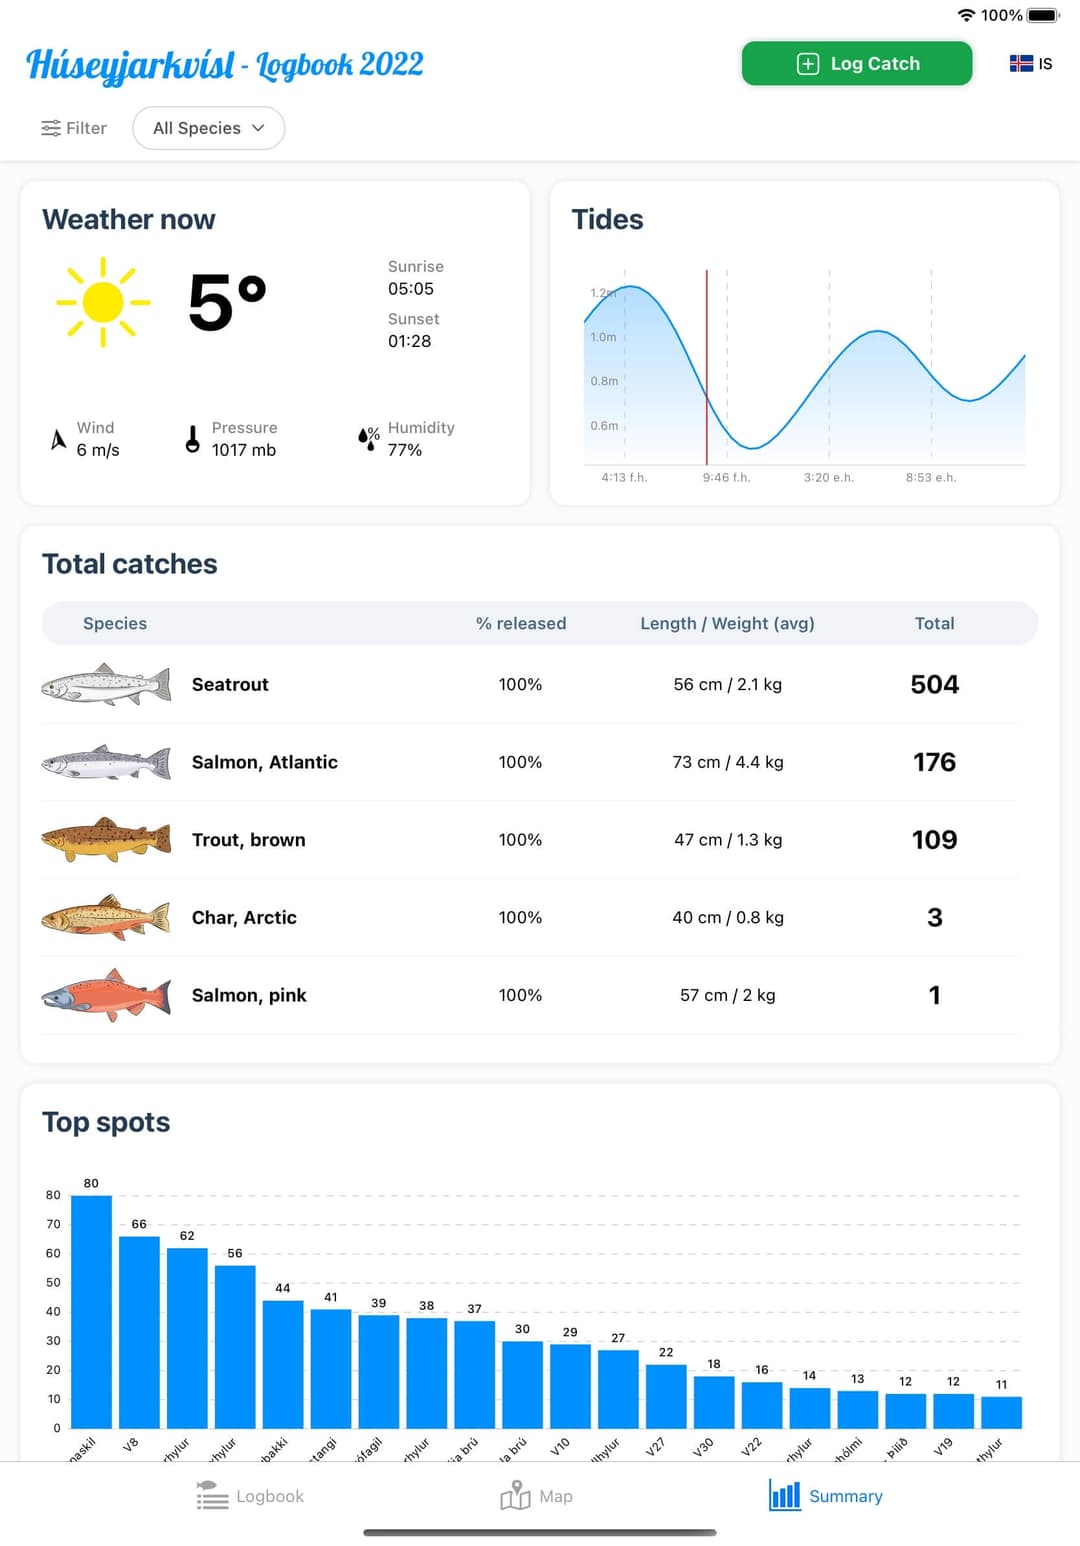Image resolution: width=1080 pixels, height=1546 pixels.
Task: Open the Filter options
Action: [x=73, y=128]
